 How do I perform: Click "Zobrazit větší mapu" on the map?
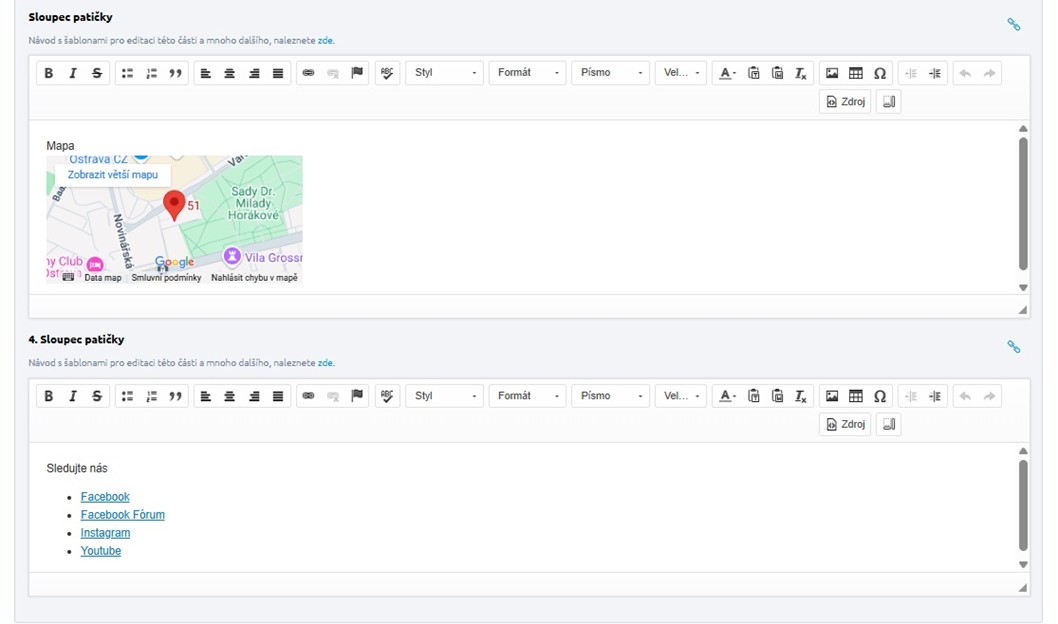pyautogui.click(x=113, y=174)
